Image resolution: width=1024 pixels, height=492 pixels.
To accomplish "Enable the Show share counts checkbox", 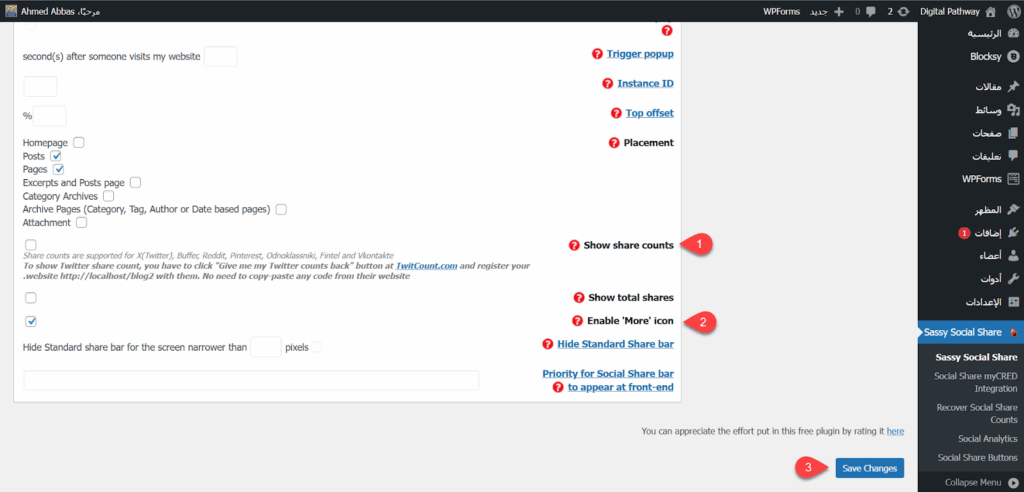I will tap(31, 244).
